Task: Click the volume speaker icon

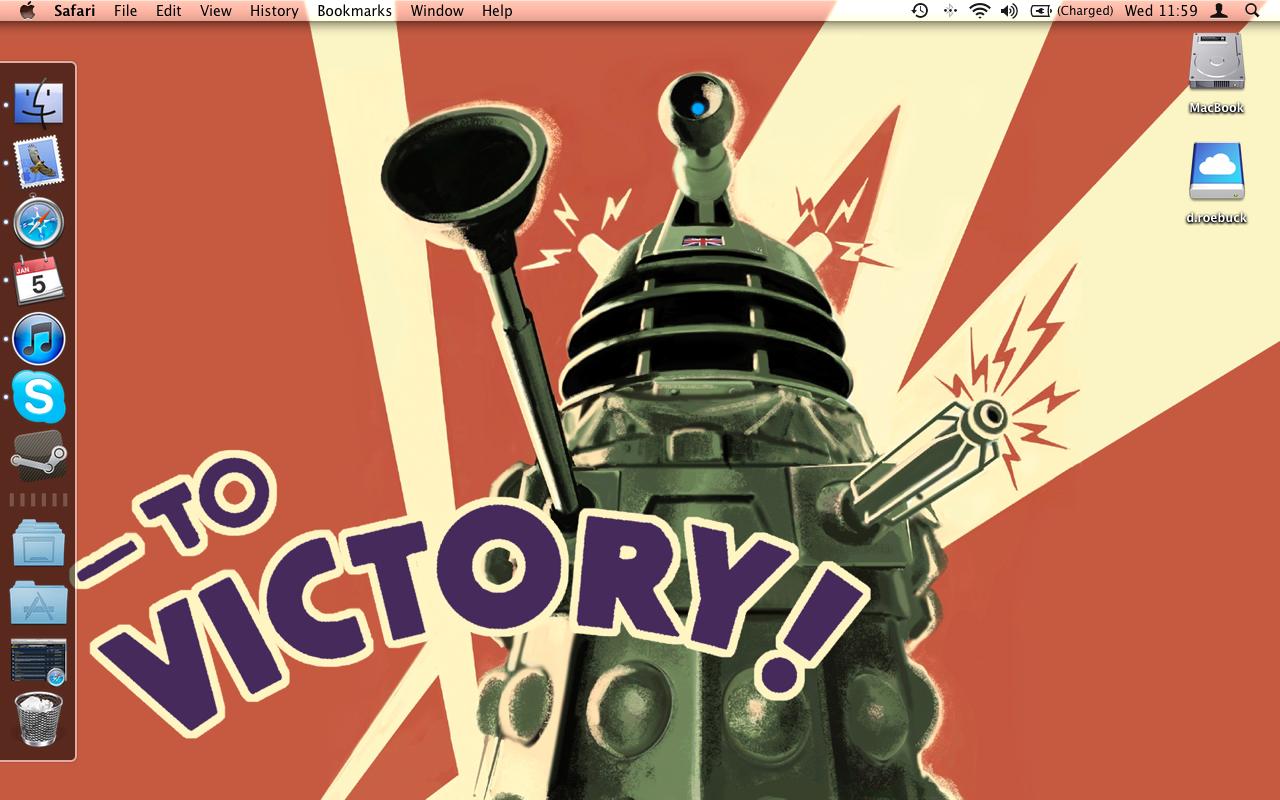Action: (x=1009, y=10)
